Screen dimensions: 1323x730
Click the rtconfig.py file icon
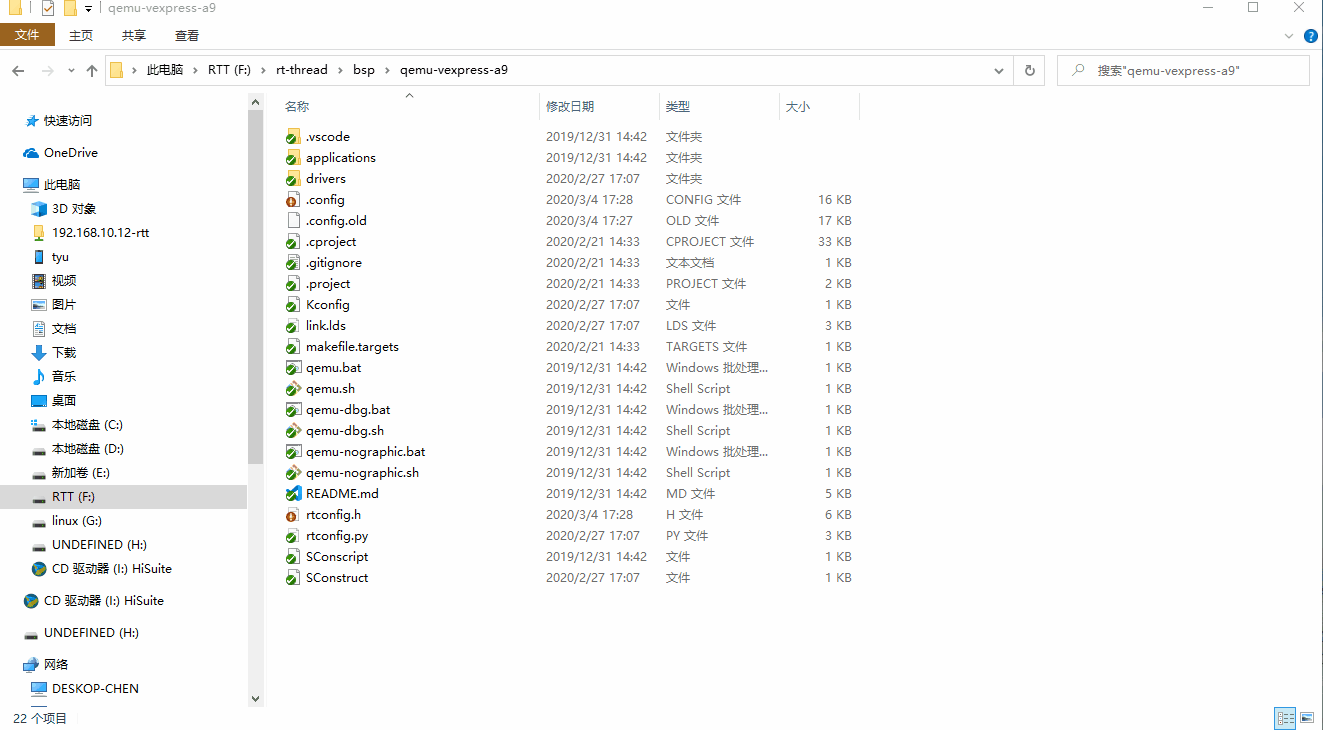[293, 536]
